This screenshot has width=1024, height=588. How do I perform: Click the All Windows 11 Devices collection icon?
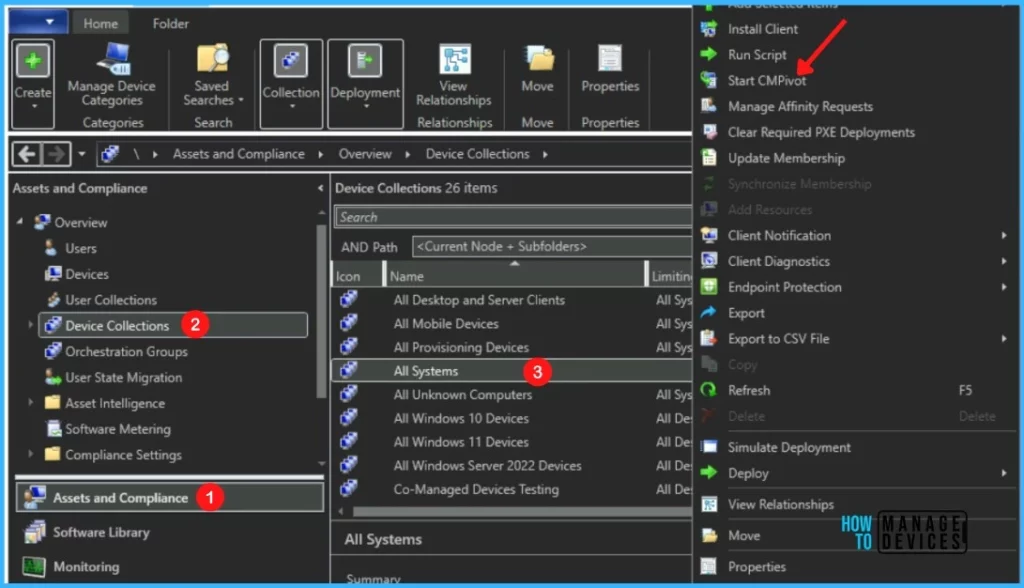click(349, 442)
